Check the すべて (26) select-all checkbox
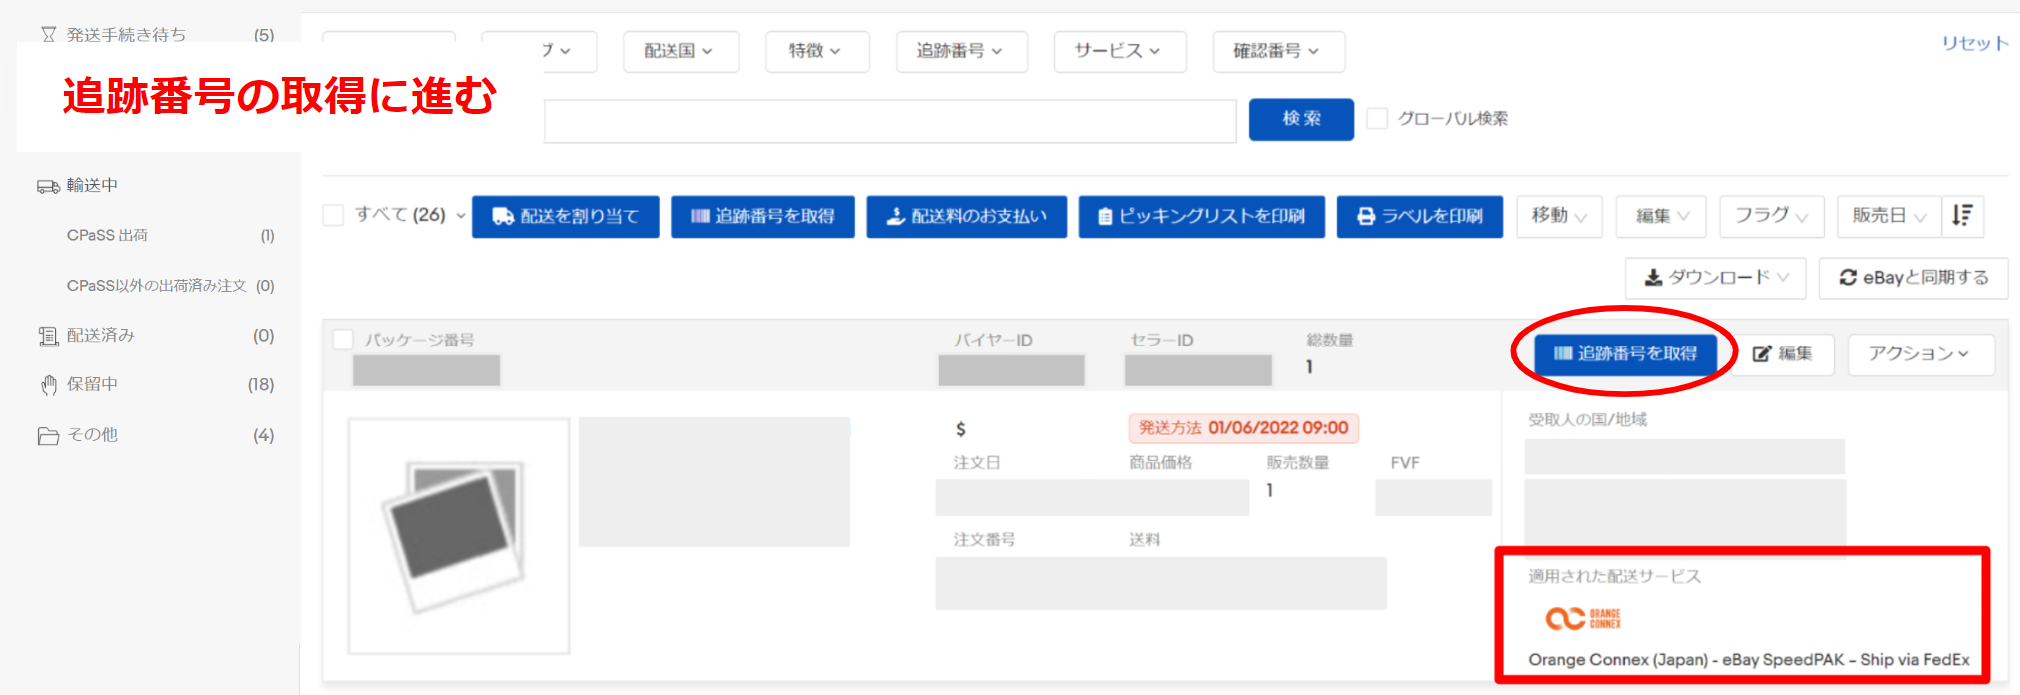 pos(334,215)
